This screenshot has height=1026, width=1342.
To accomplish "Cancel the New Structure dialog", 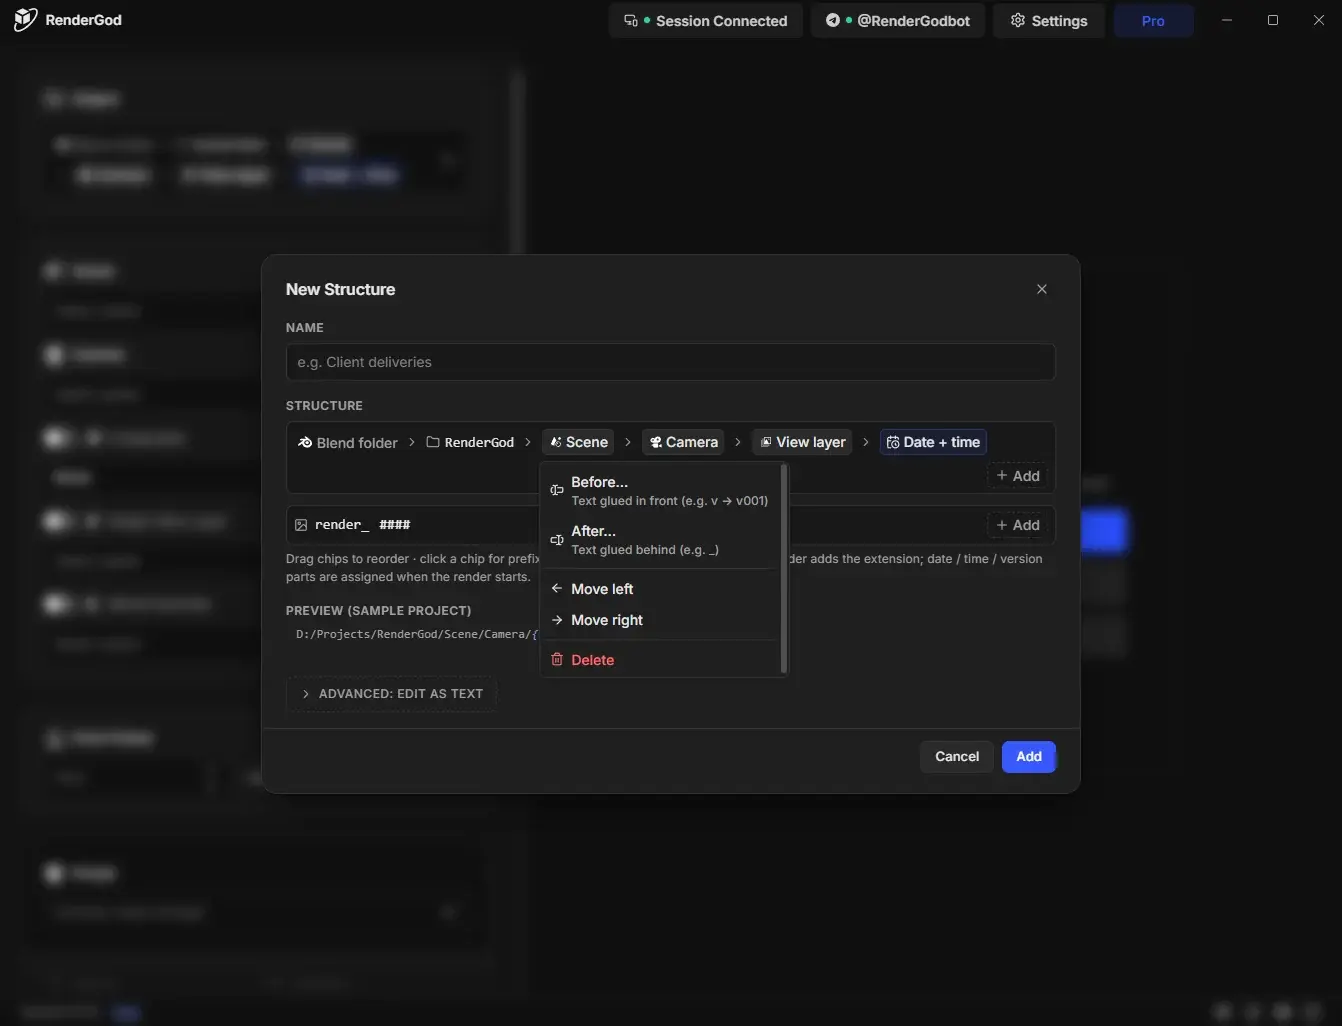I will click(957, 757).
